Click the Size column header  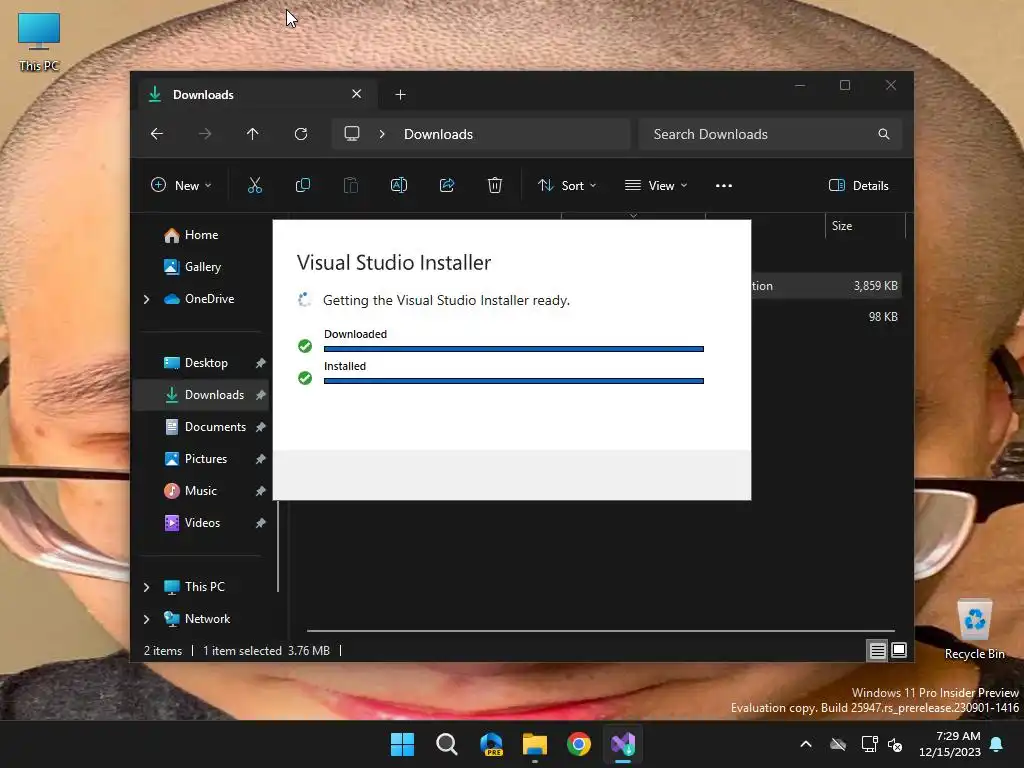865,226
